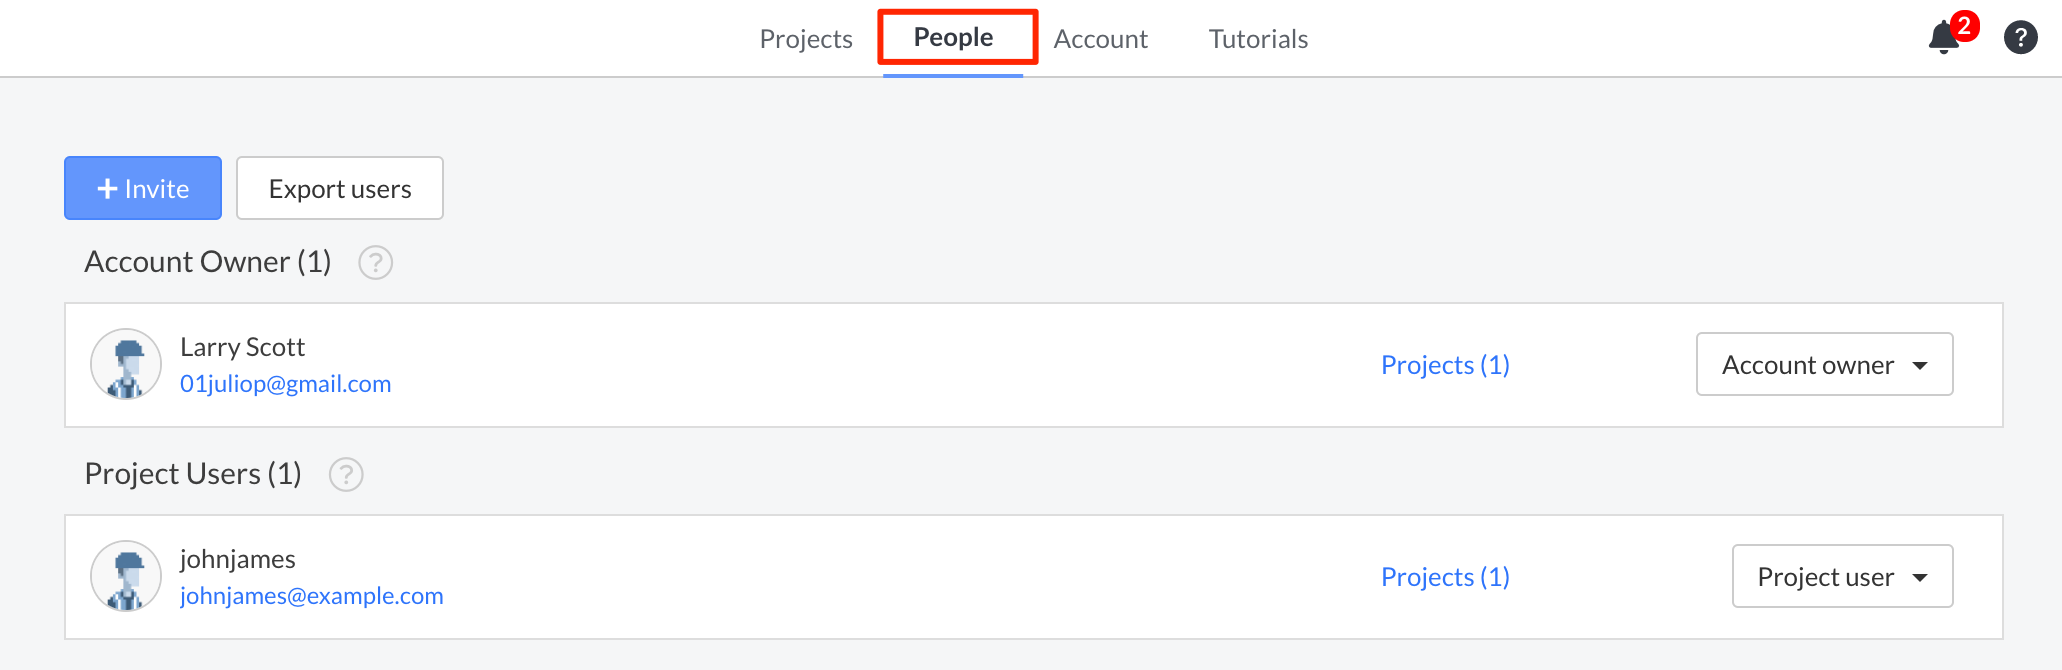This screenshot has height=670, width=2062.
Task: Click the johnjames@example.com email link
Action: (311, 596)
